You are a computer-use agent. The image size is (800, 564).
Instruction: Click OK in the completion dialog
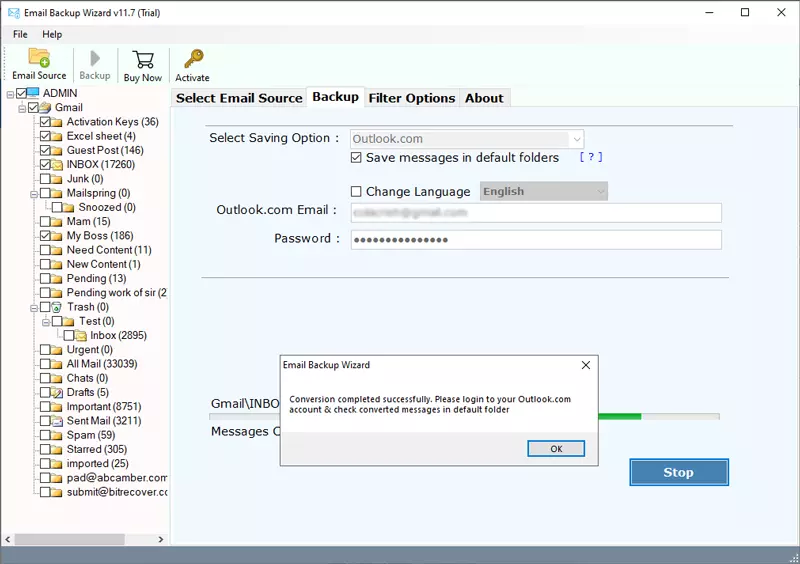556,449
